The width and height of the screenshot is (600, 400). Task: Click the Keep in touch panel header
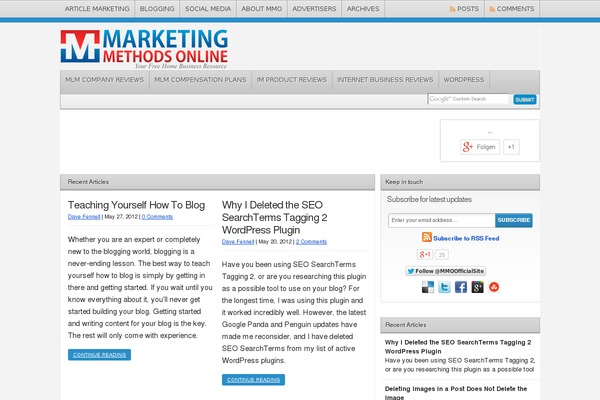tap(460, 182)
